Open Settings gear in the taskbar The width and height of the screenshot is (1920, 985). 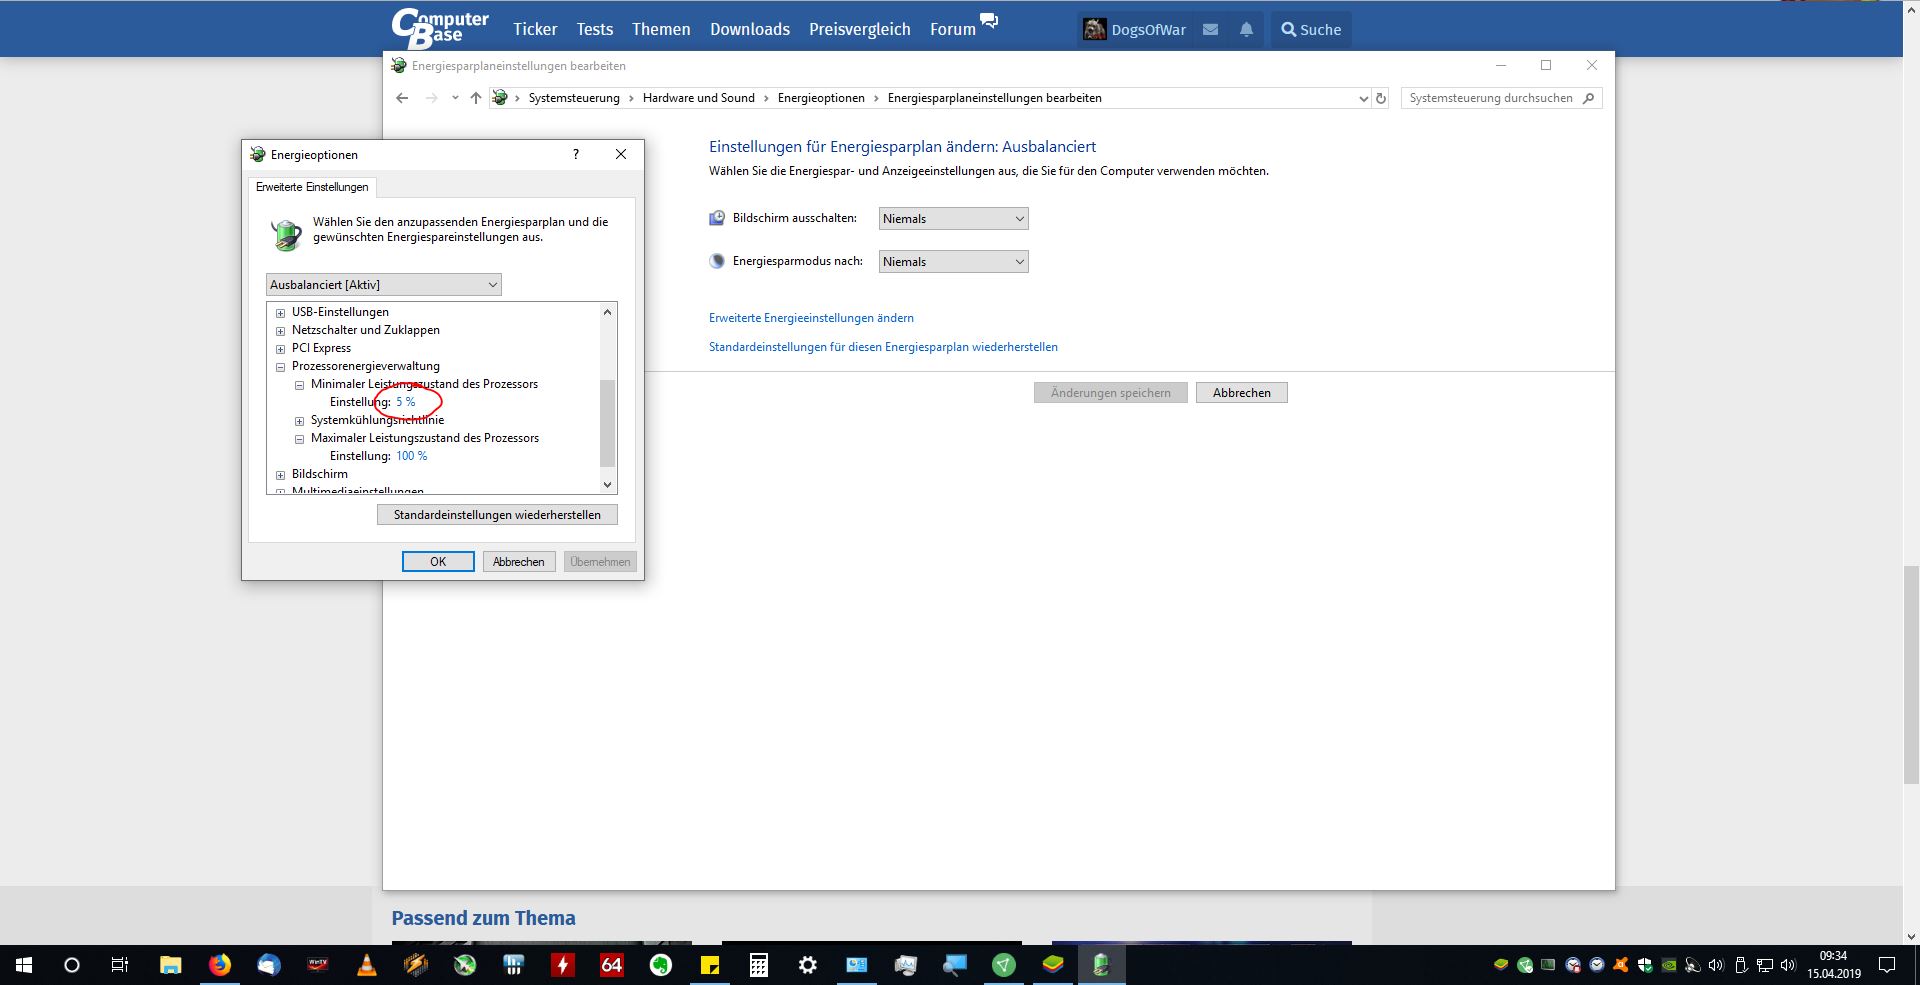pyautogui.click(x=808, y=965)
